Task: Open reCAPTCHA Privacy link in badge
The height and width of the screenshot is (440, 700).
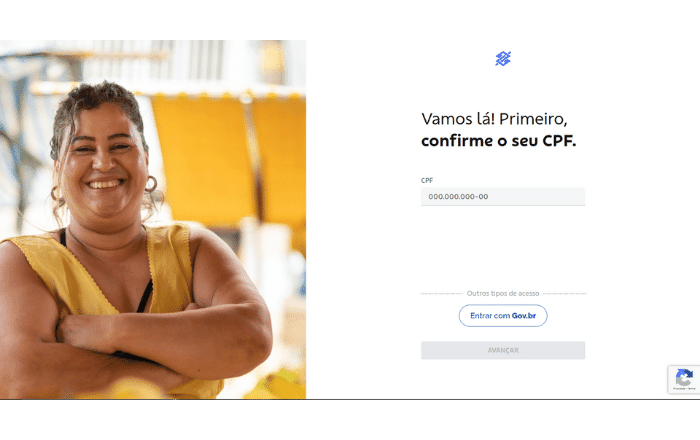Action: point(678,389)
